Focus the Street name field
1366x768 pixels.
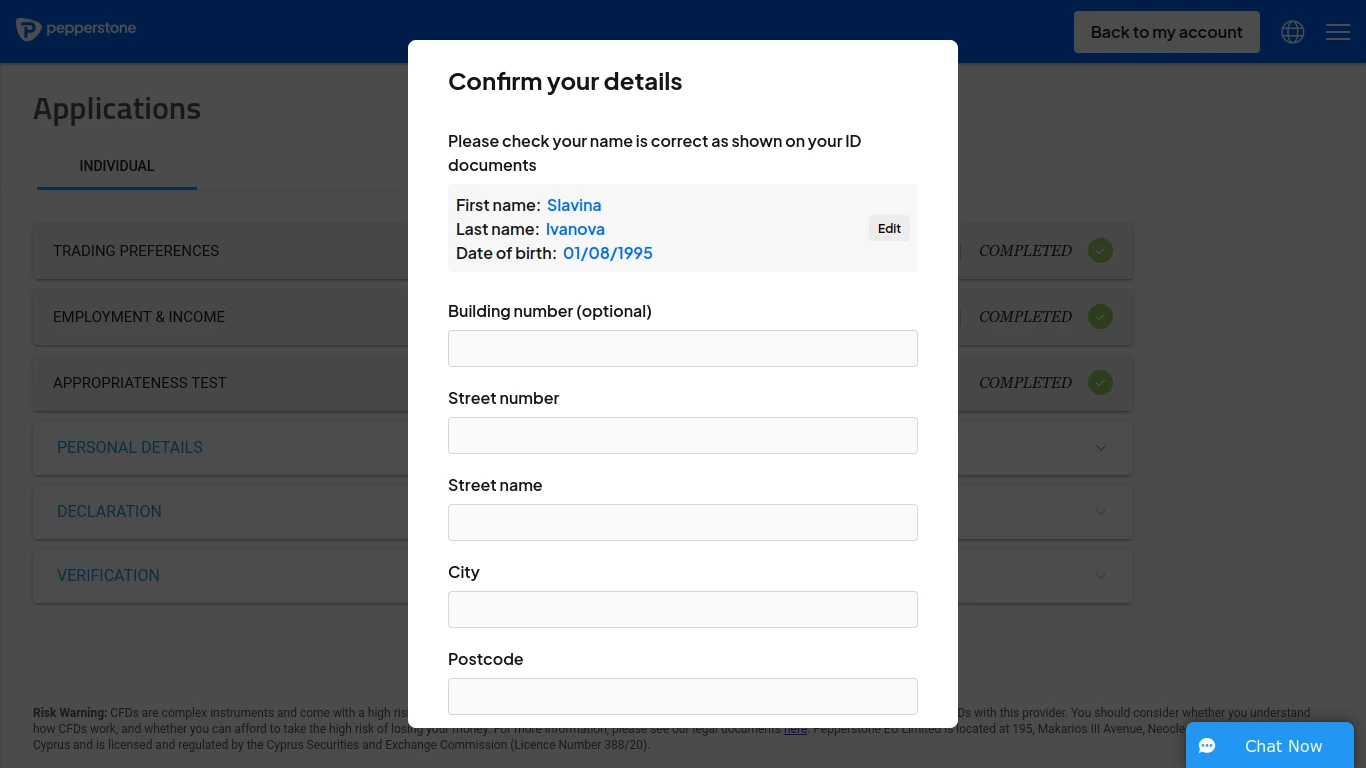(x=683, y=522)
